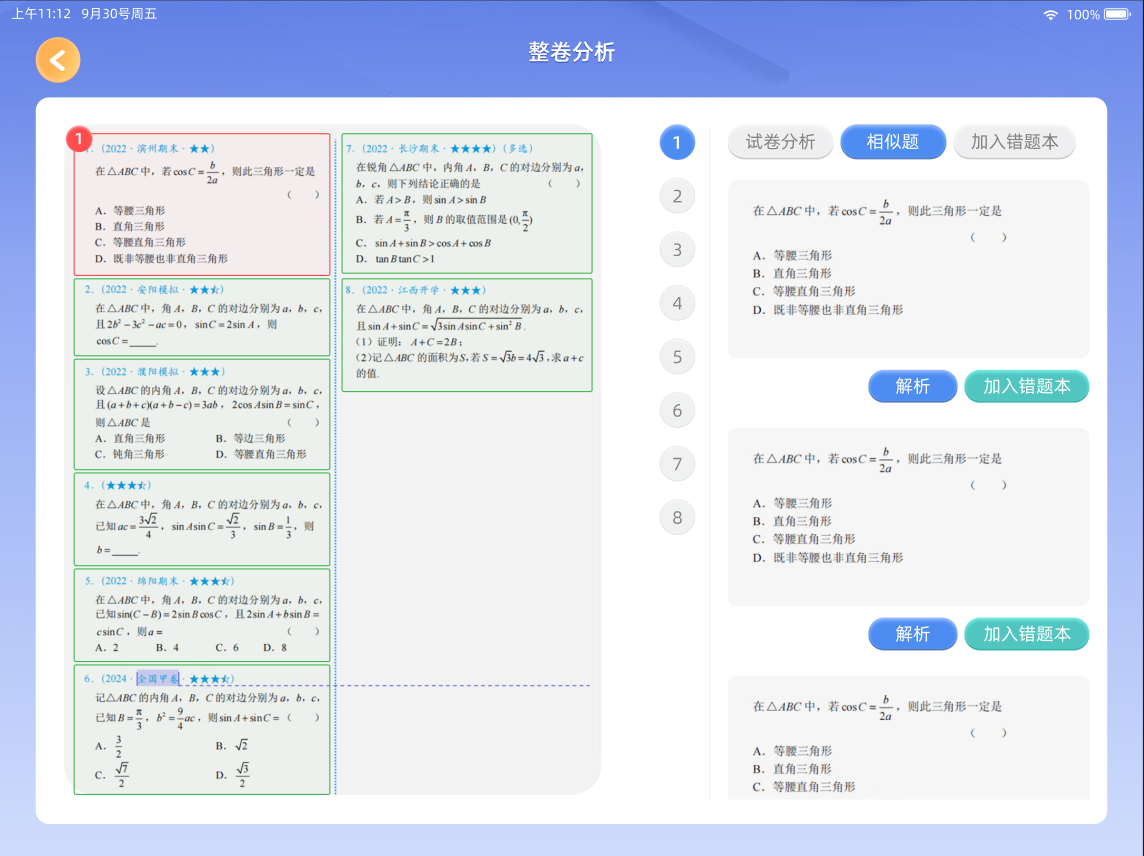Go to question 6 in the list

pyautogui.click(x=677, y=410)
